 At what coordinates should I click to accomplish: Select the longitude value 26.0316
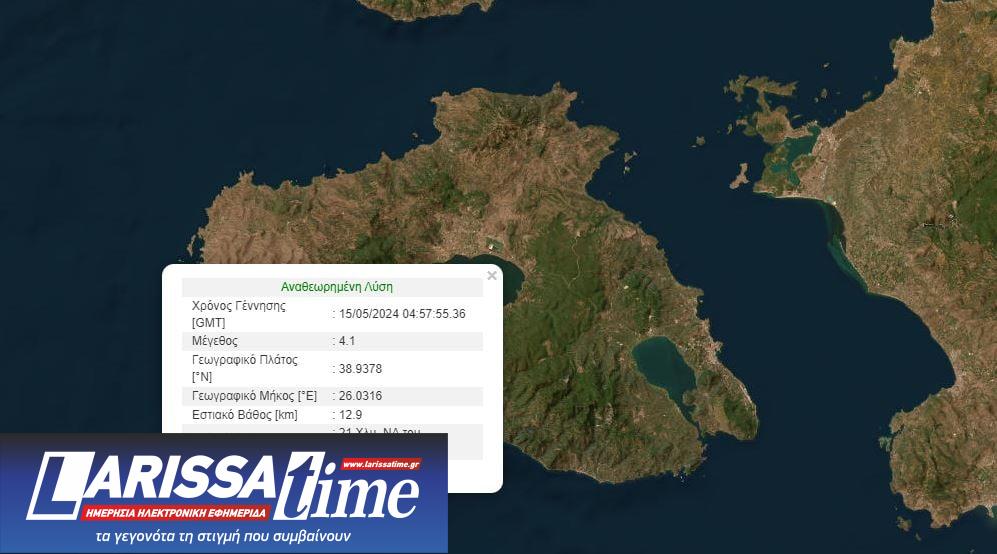point(361,396)
